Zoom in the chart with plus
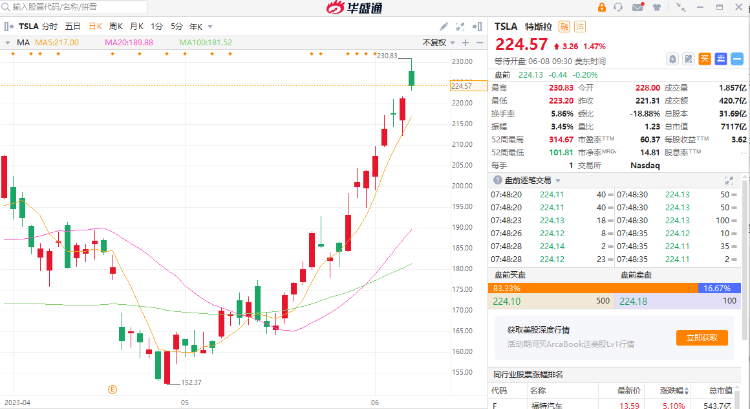 point(465,43)
